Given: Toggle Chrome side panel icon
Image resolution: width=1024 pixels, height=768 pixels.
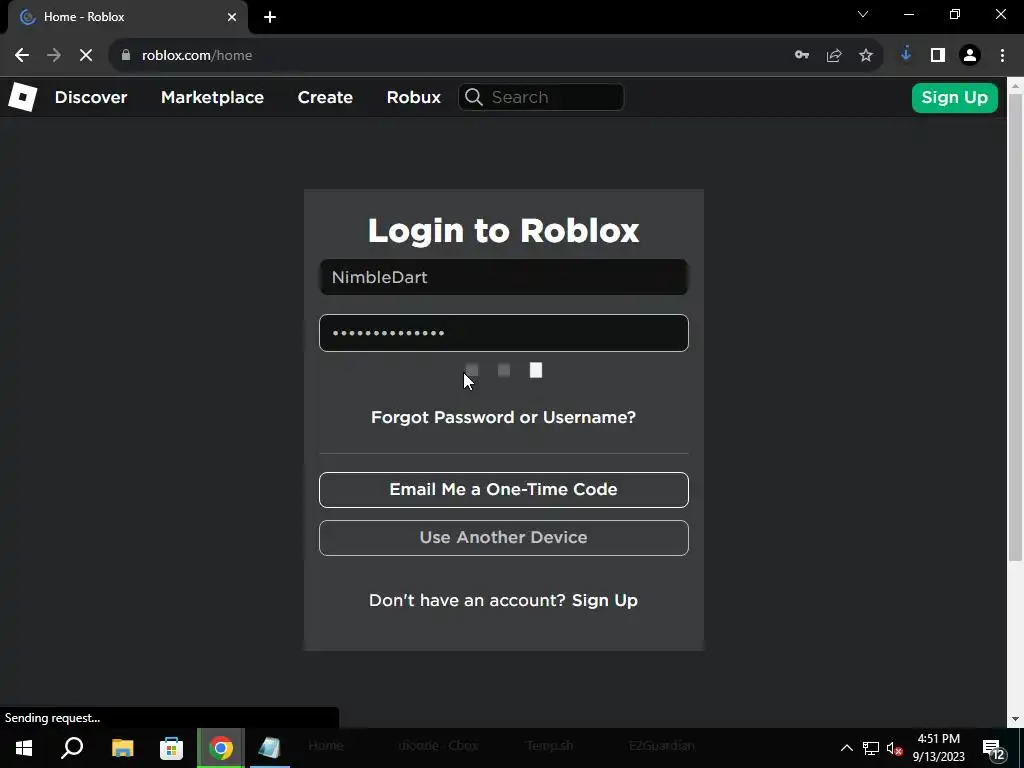Looking at the screenshot, I should pyautogui.click(x=938, y=56).
